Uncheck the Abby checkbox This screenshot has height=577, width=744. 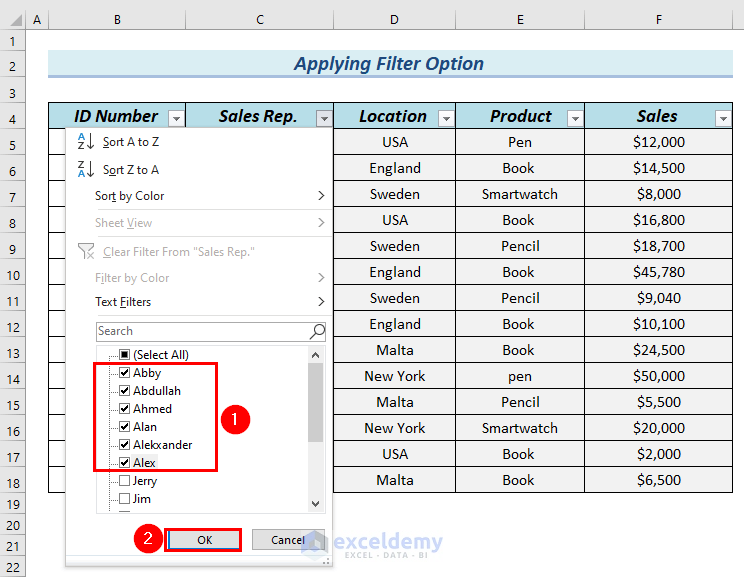(124, 373)
